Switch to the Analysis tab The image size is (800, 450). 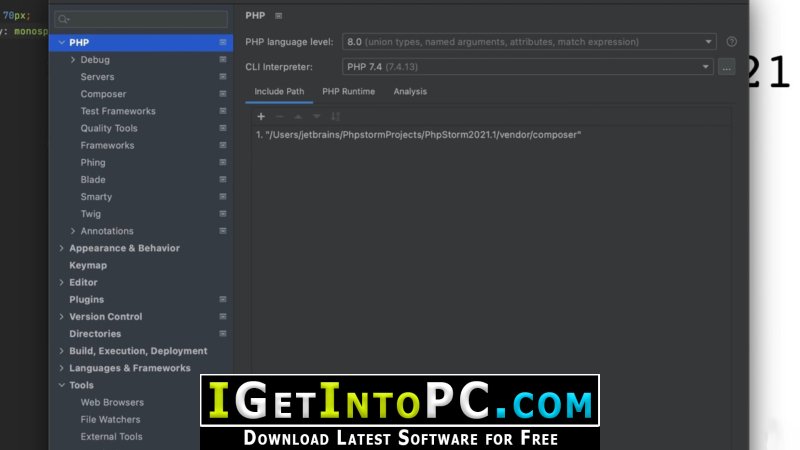(410, 92)
